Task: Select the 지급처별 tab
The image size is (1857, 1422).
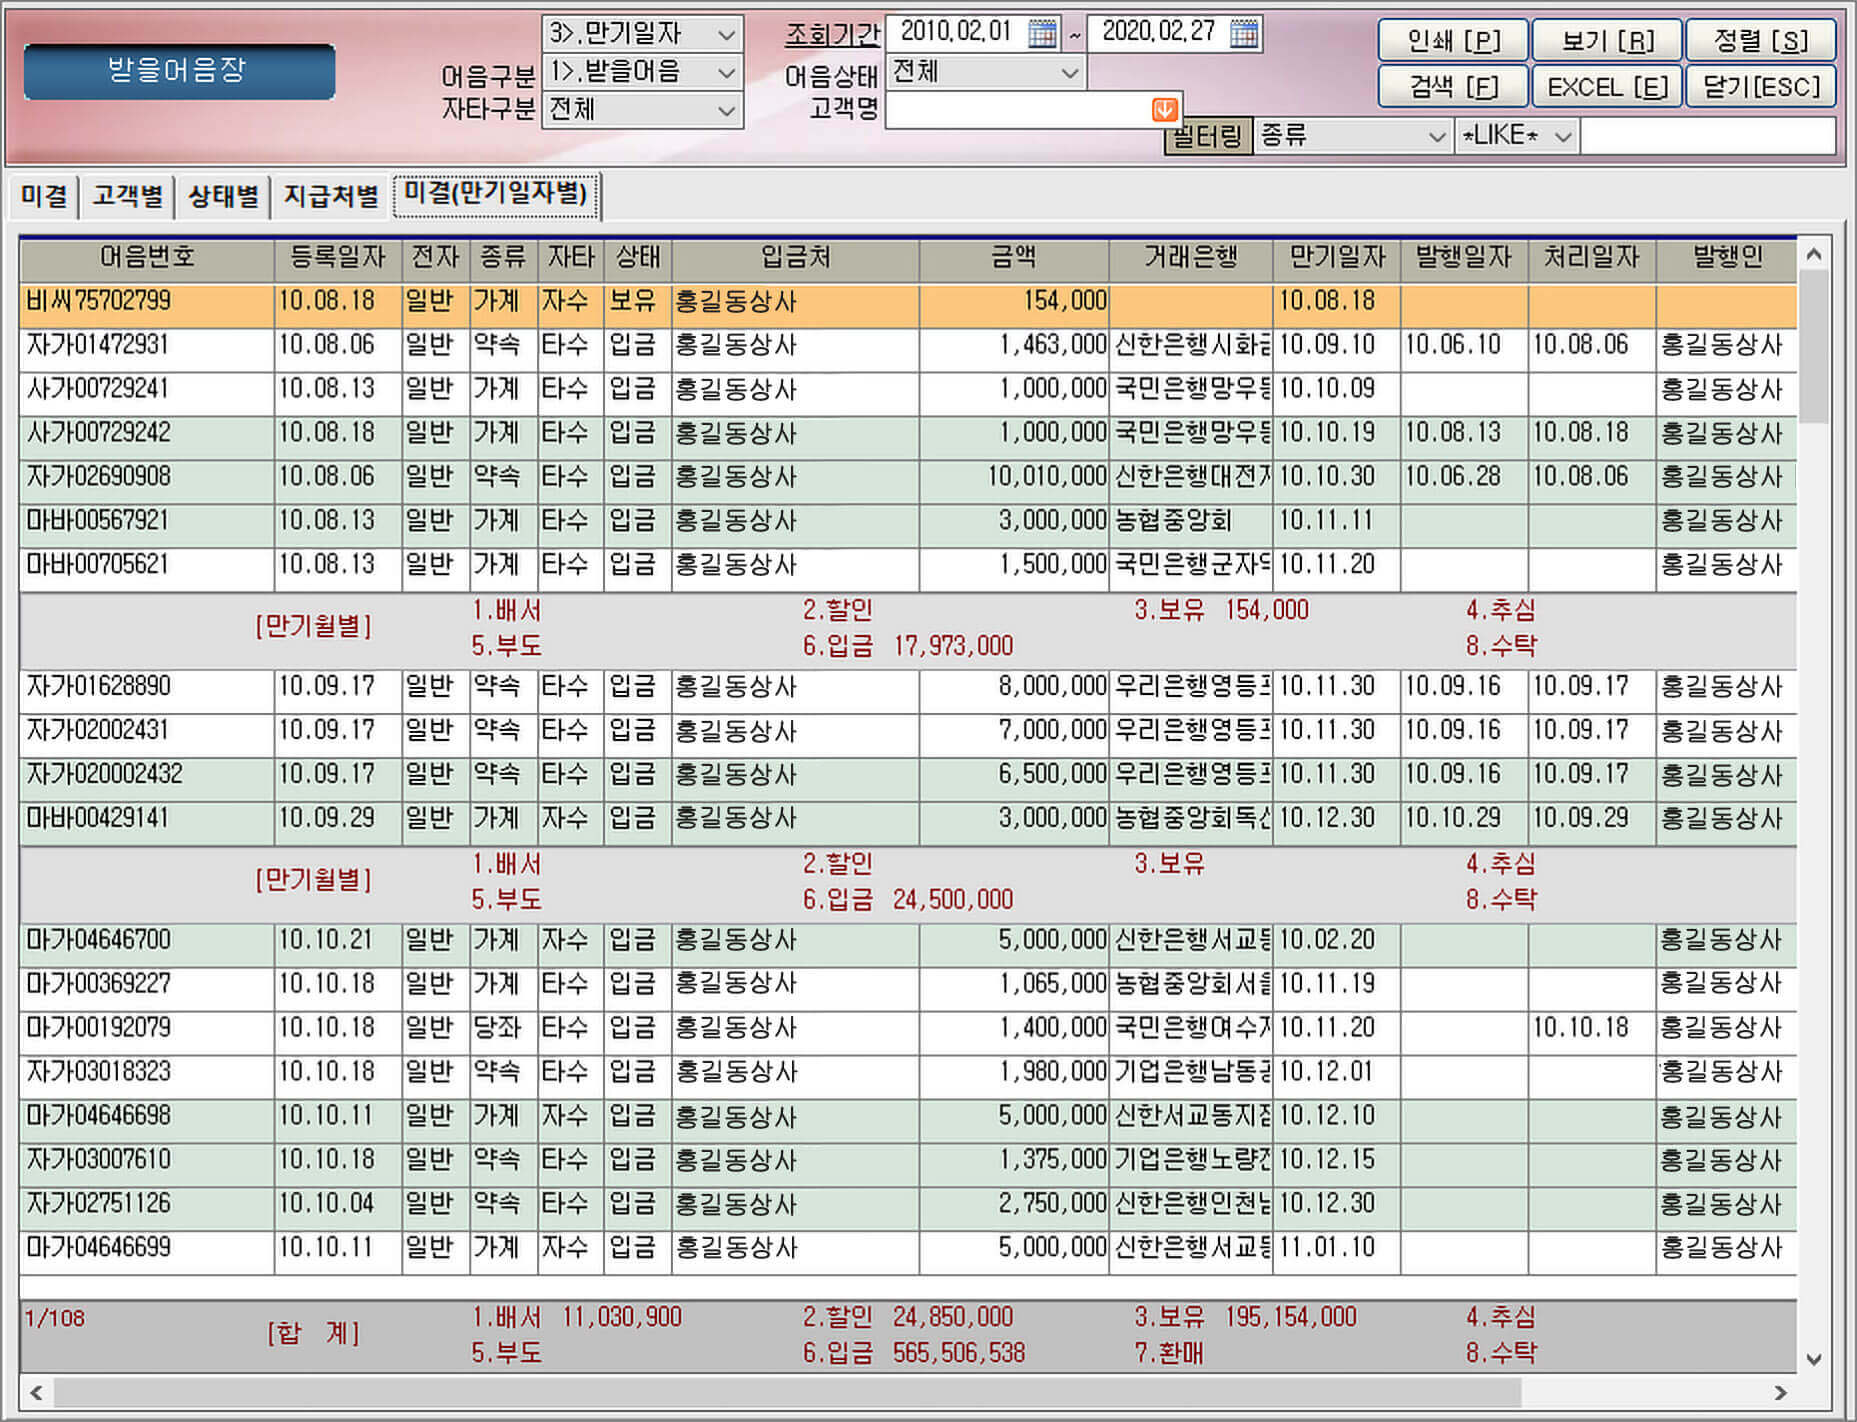Action: (331, 195)
